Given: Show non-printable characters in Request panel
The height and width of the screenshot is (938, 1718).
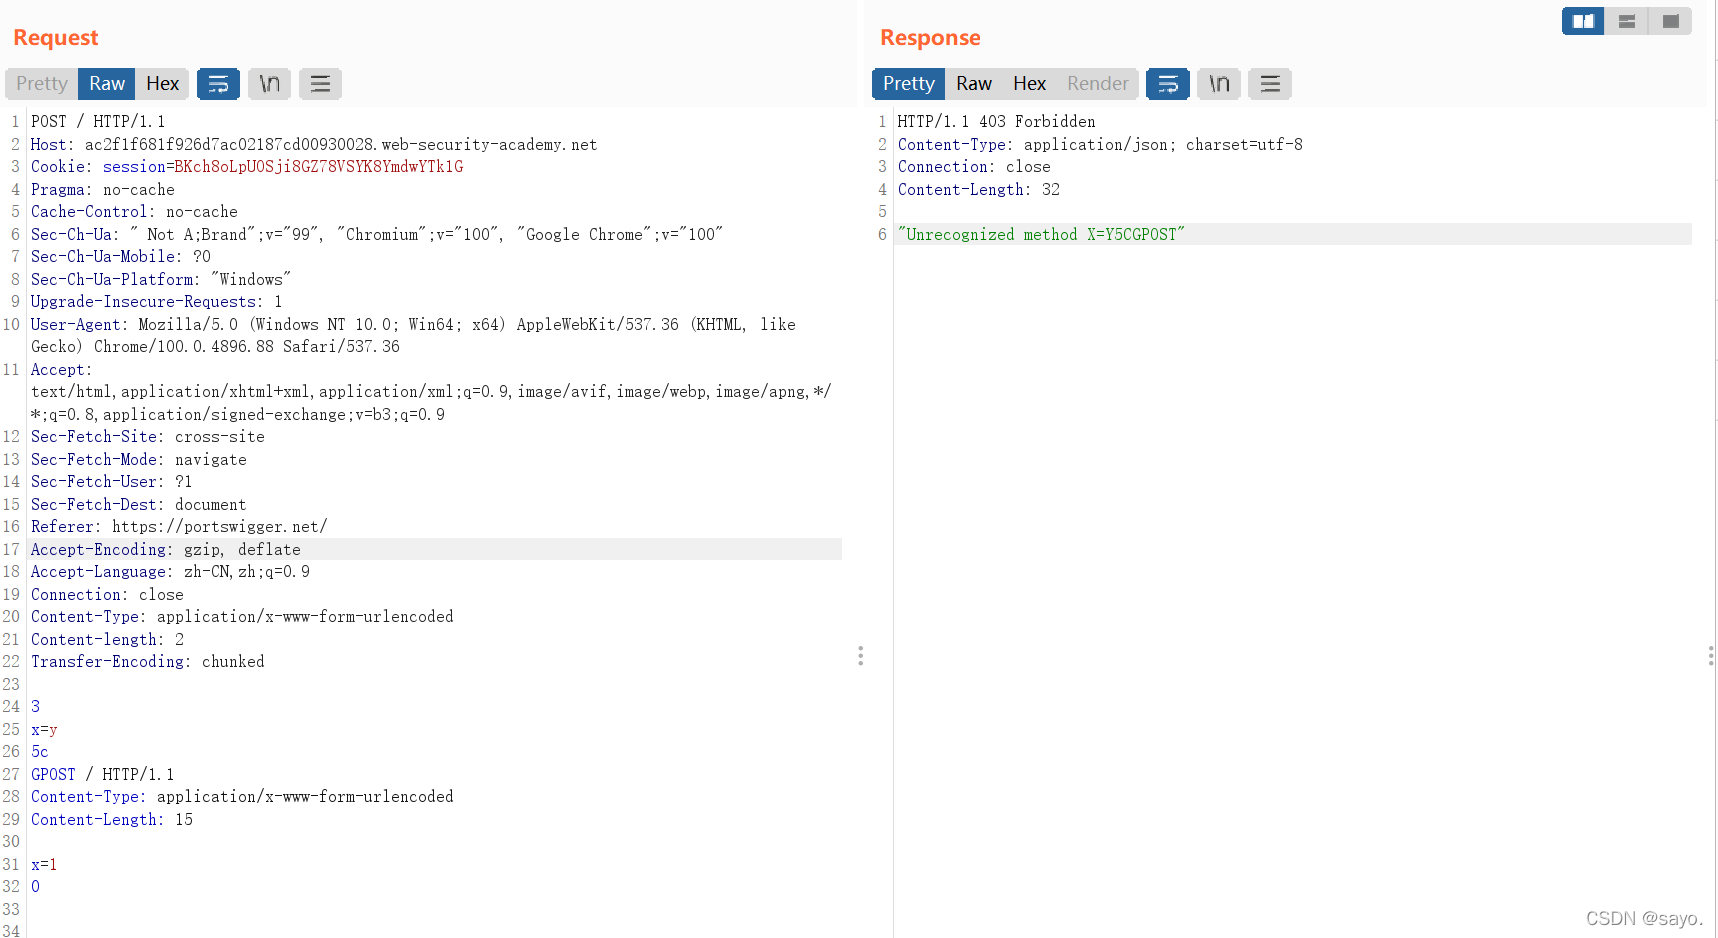Looking at the screenshot, I should (x=270, y=84).
